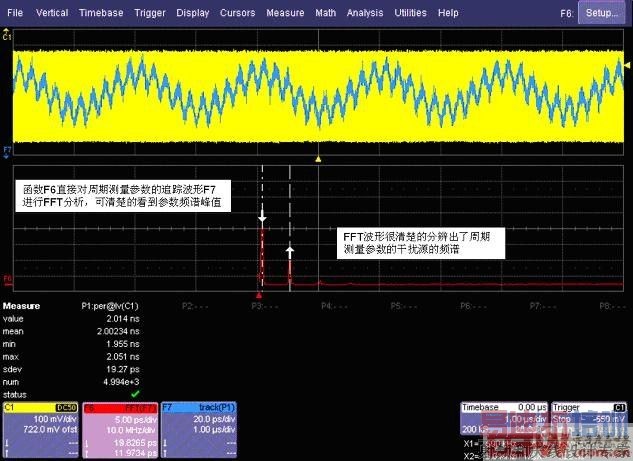
Task: Select the empty P2 measurement slot
Action: pyautogui.click(x=195, y=306)
